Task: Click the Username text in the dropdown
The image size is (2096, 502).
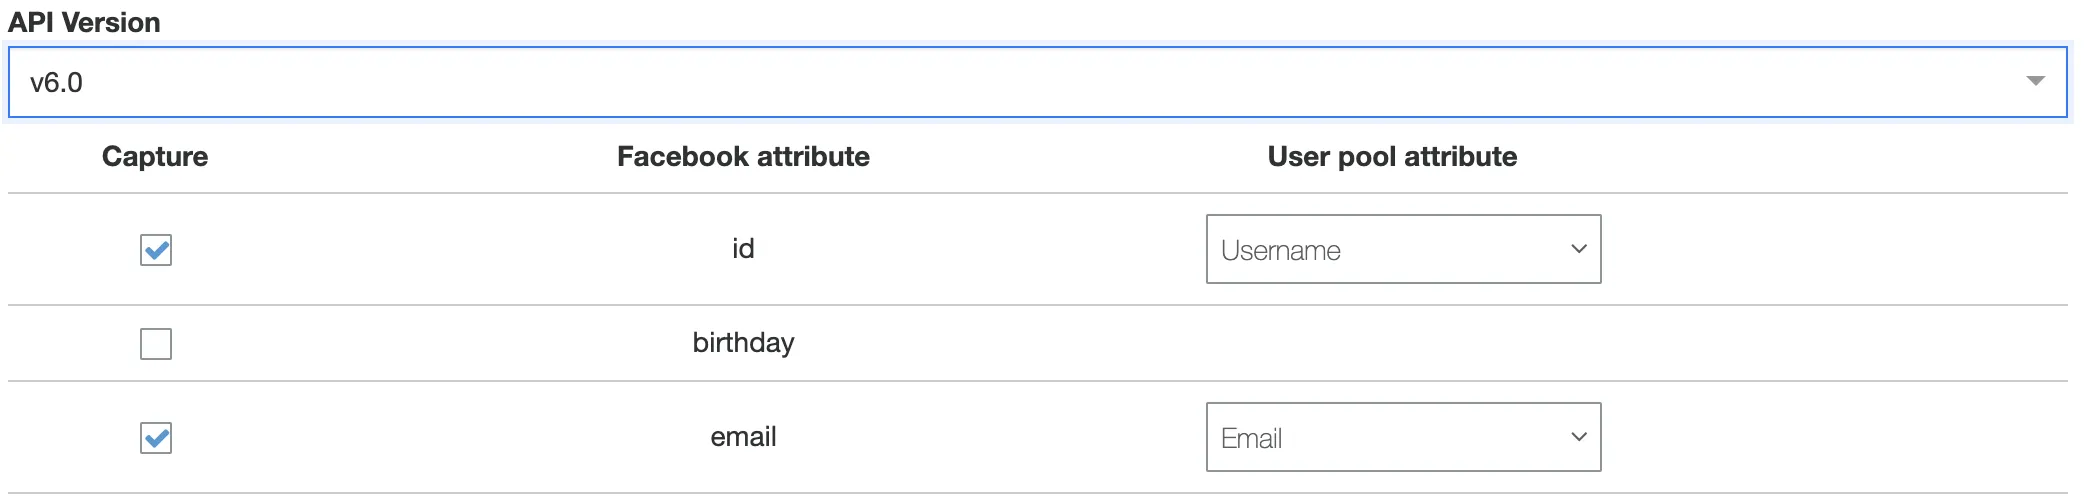Action: pos(1280,251)
